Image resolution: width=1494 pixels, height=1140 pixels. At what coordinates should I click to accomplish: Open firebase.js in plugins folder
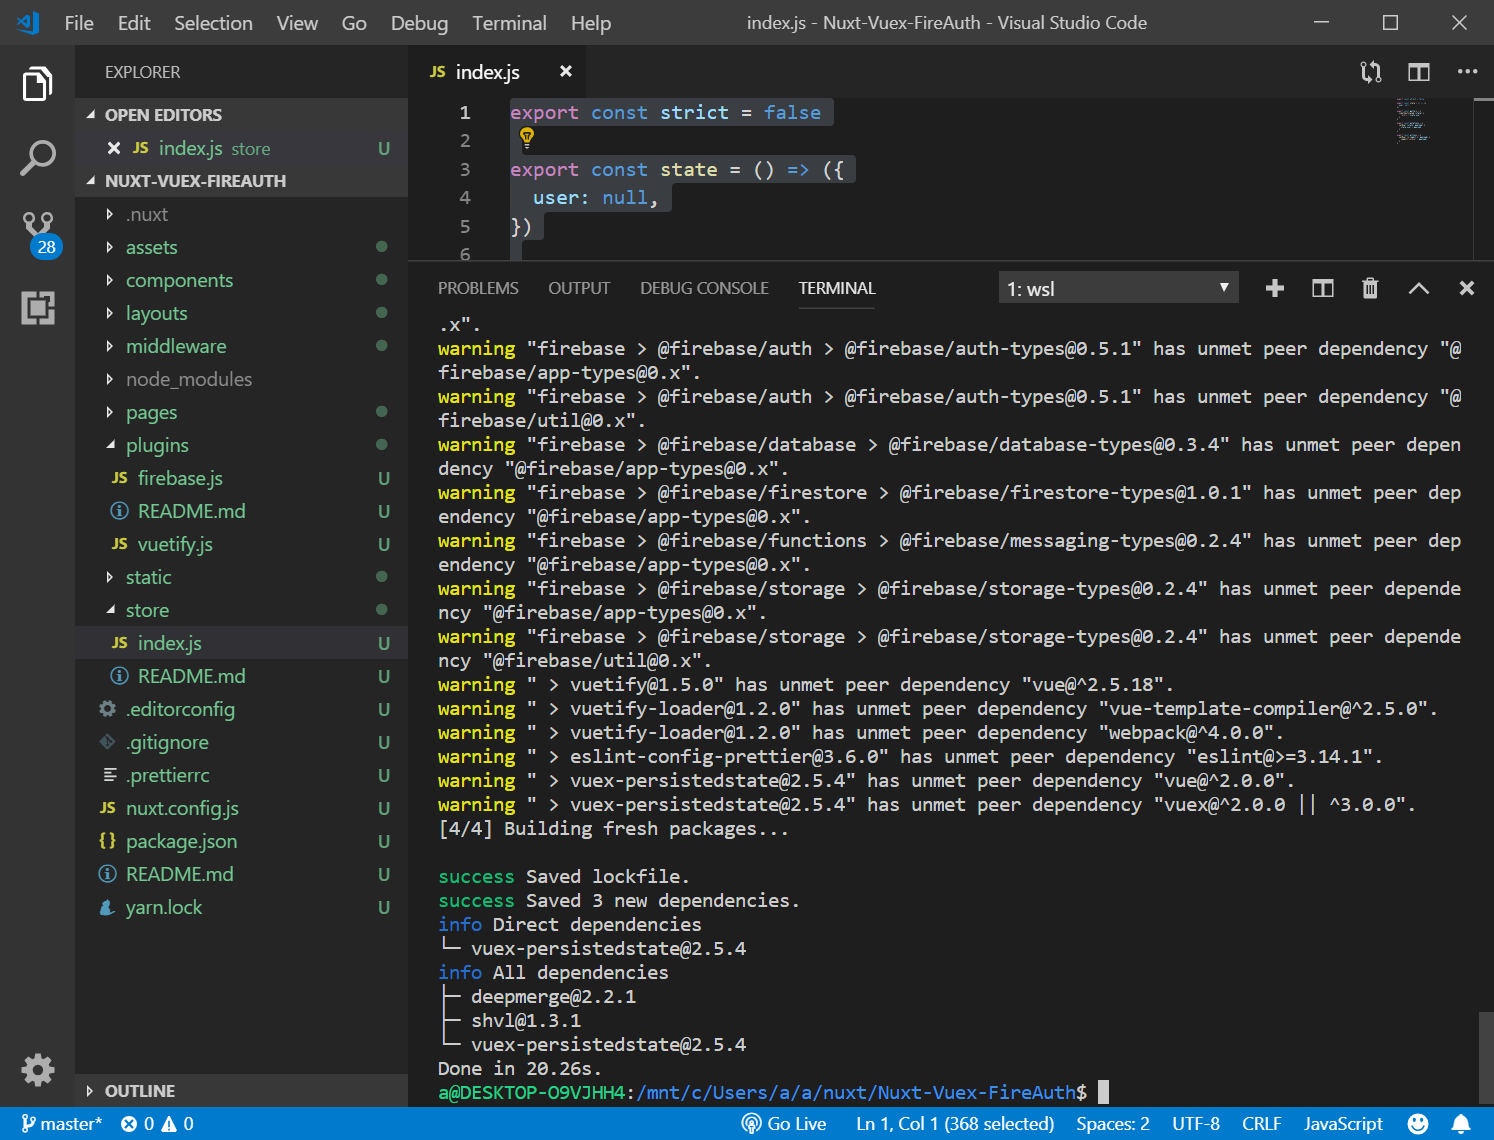241,478
